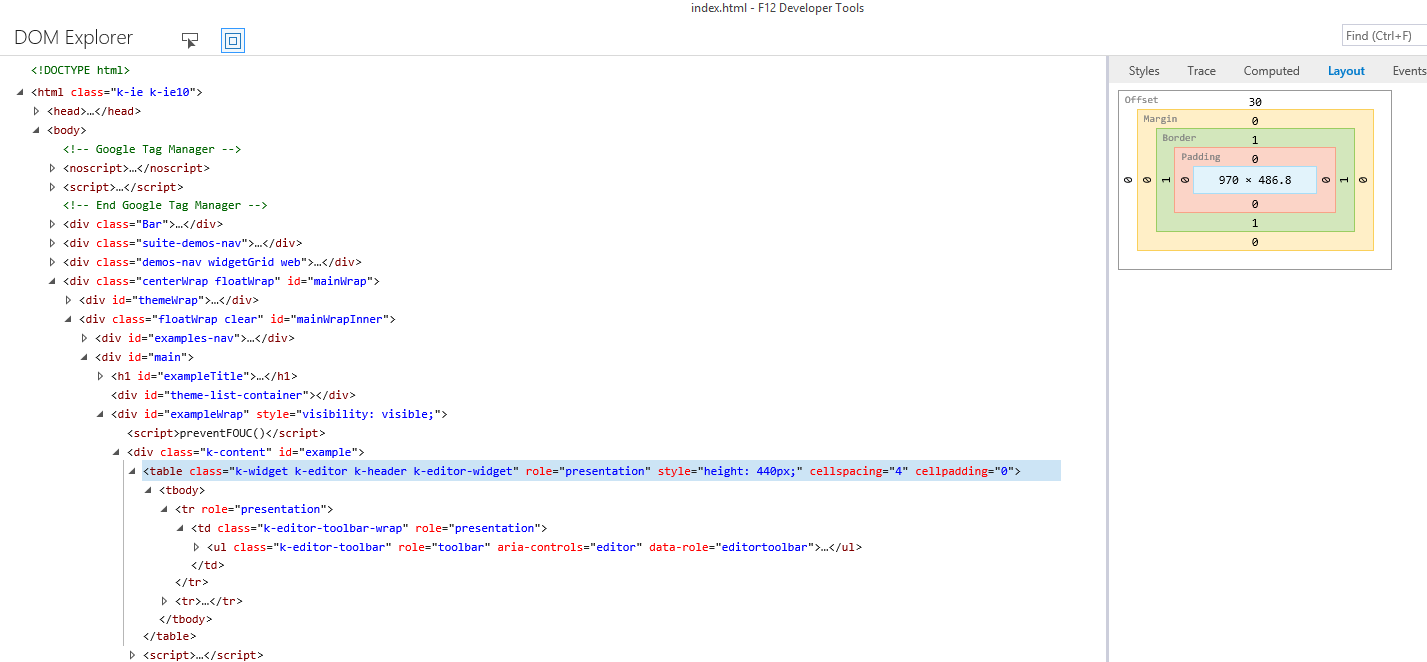
Task: Click the closing </tbody> tag line
Action: (186, 619)
